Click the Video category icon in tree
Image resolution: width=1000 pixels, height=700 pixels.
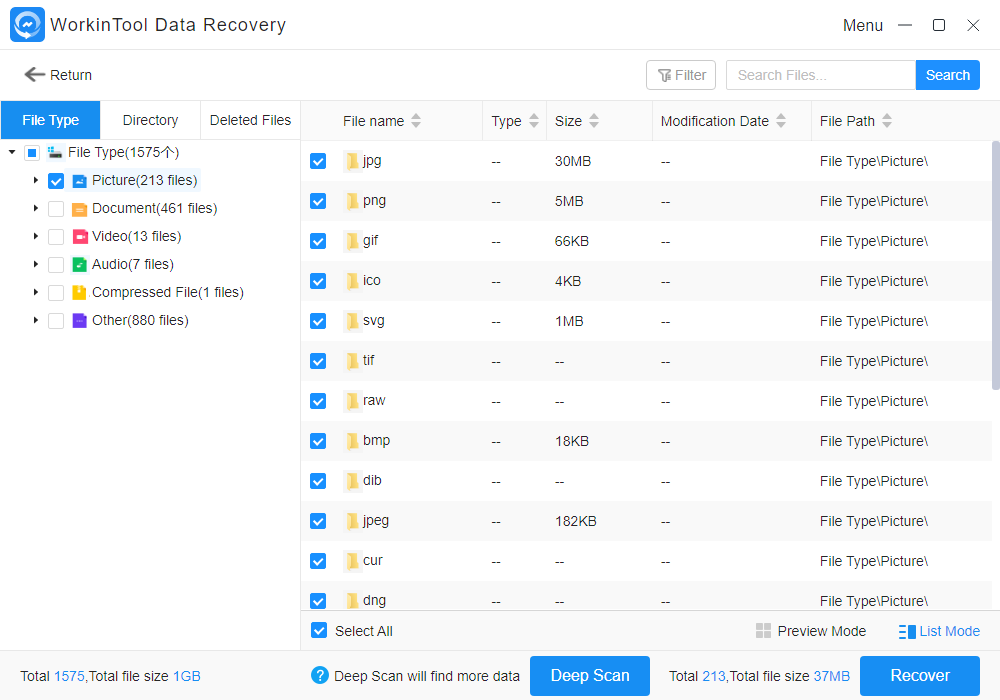tap(79, 237)
